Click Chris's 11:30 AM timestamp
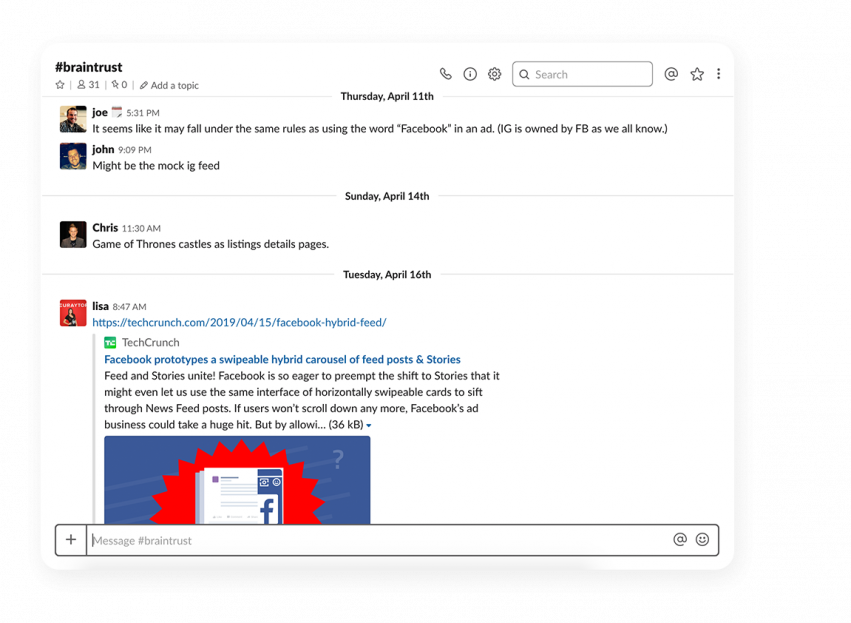The image size is (851, 623). coord(141,228)
